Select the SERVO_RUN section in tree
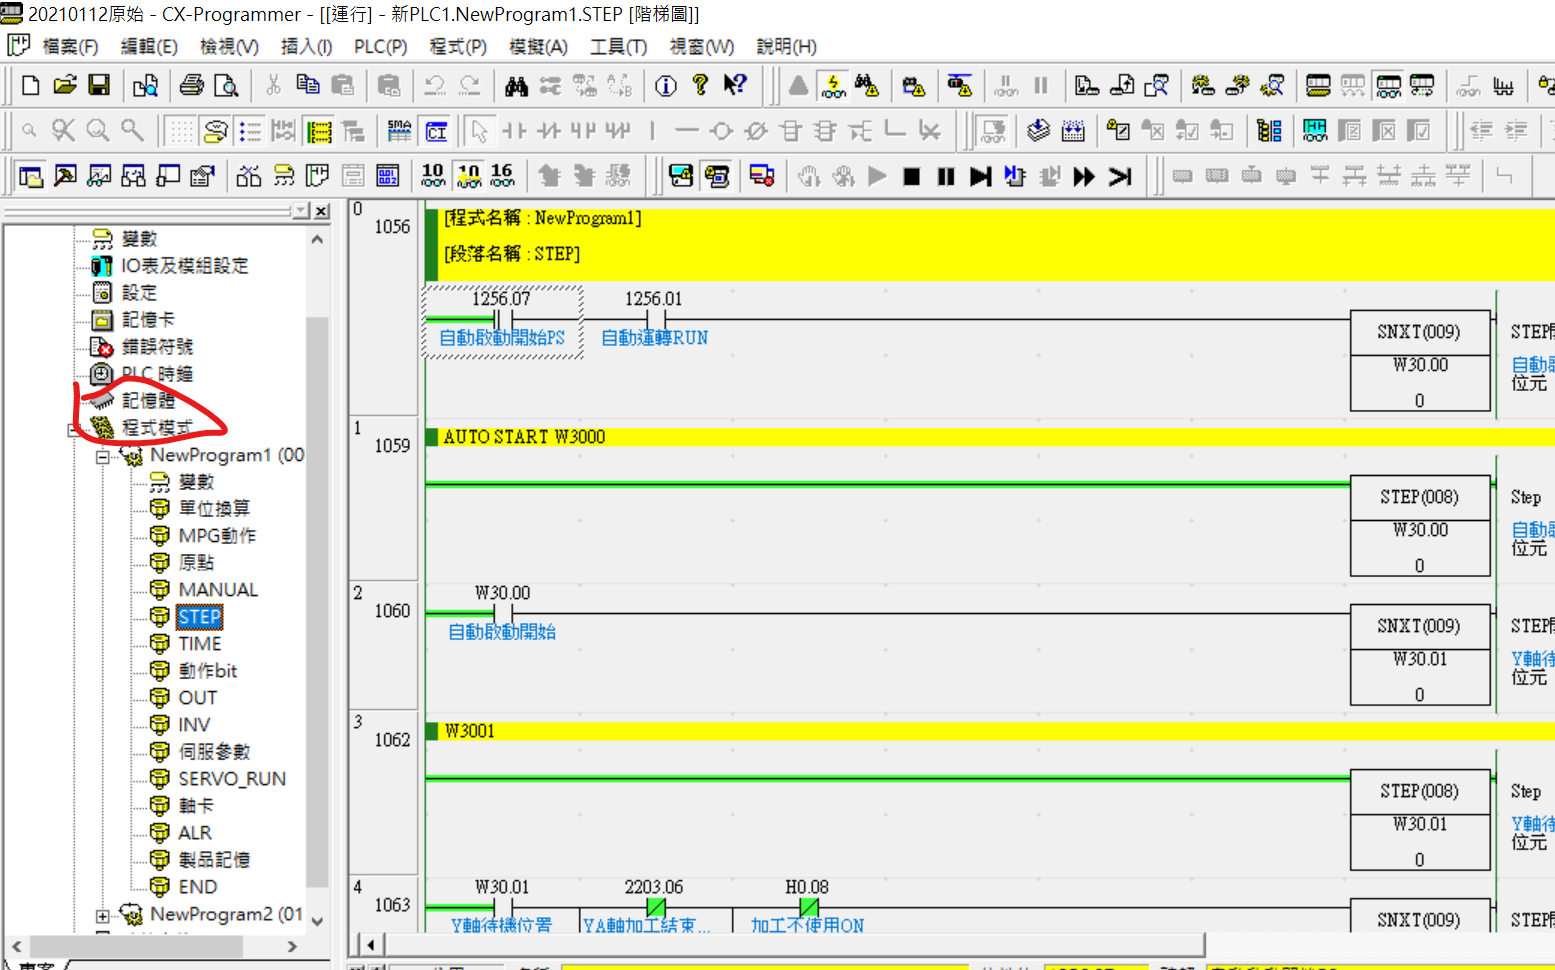 pos(231,779)
